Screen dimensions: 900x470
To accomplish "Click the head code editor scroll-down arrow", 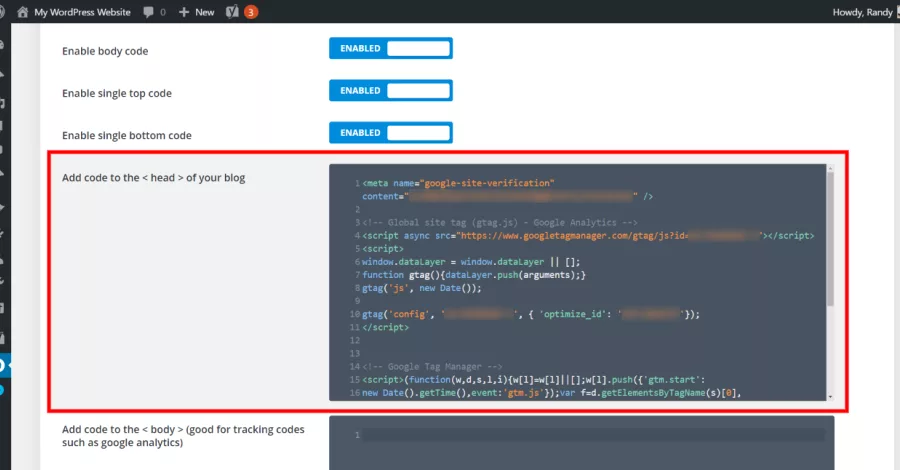I will [x=830, y=397].
